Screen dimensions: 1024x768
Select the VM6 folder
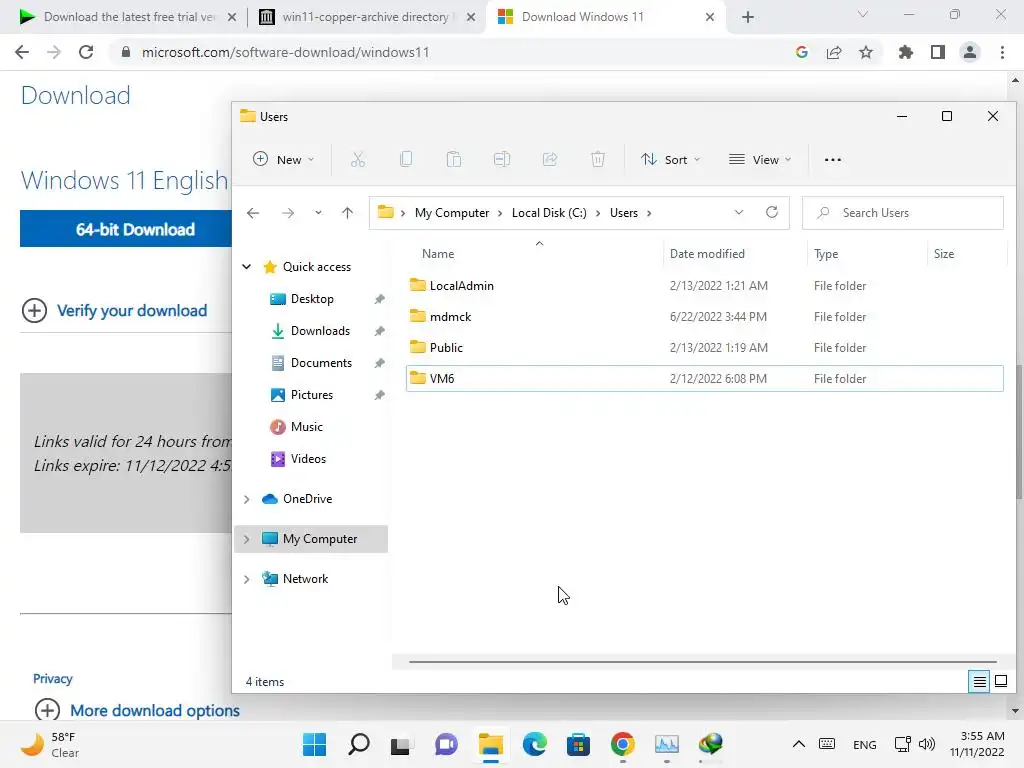[704, 379]
